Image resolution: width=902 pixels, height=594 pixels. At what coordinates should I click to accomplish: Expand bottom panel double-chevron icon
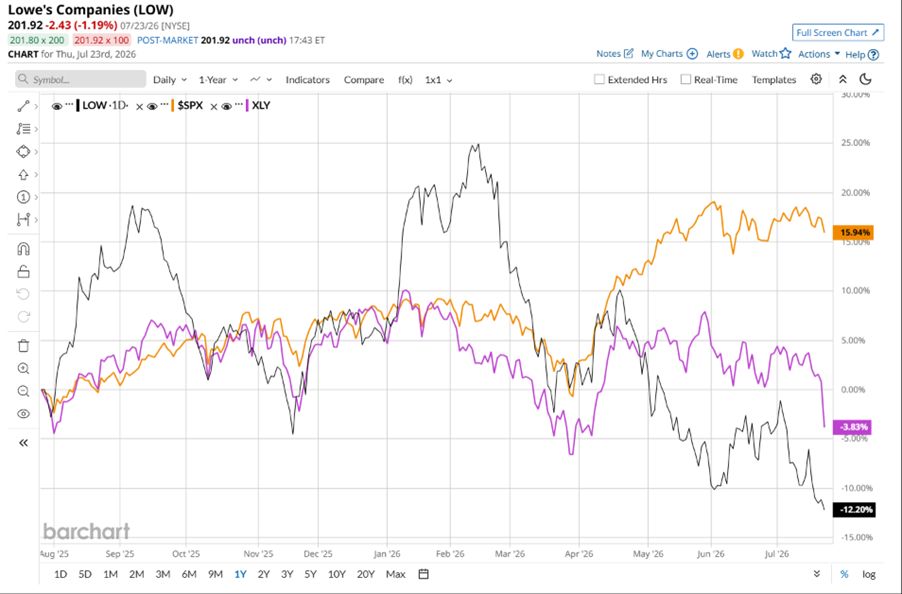(817, 574)
